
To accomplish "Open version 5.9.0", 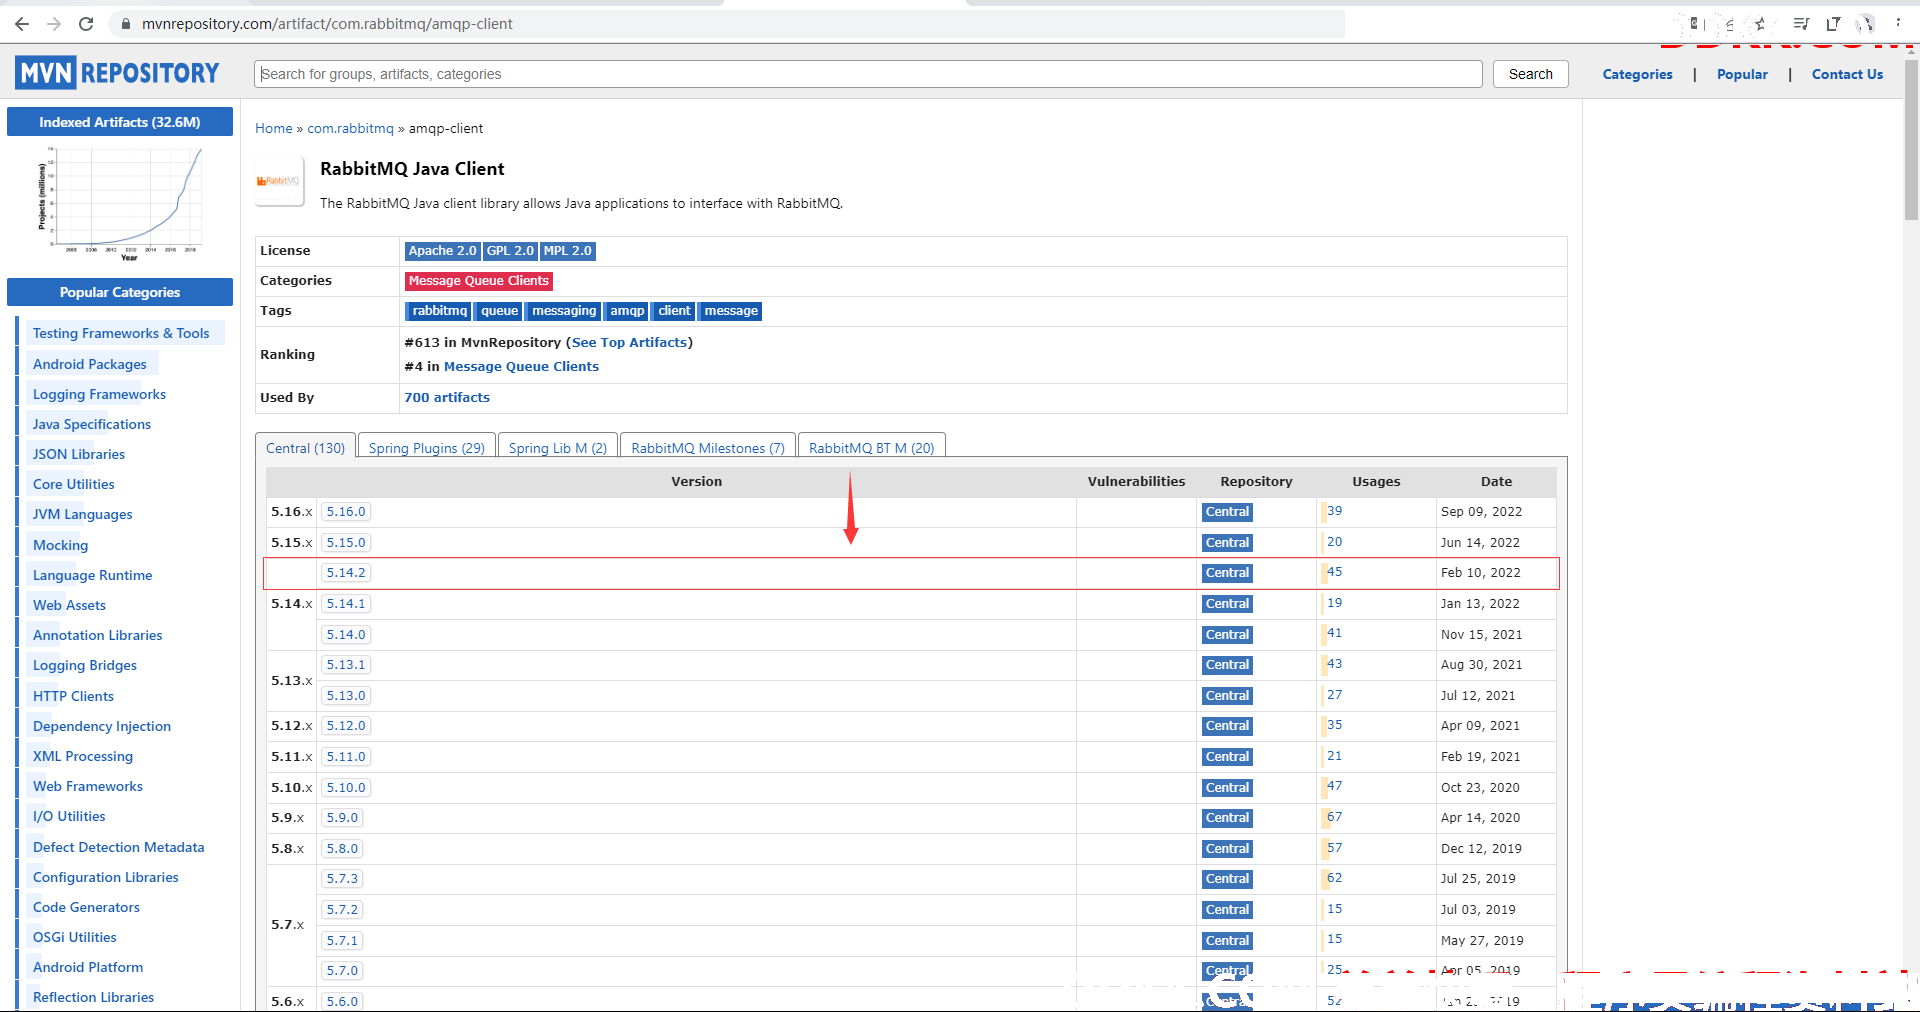I will tap(342, 818).
